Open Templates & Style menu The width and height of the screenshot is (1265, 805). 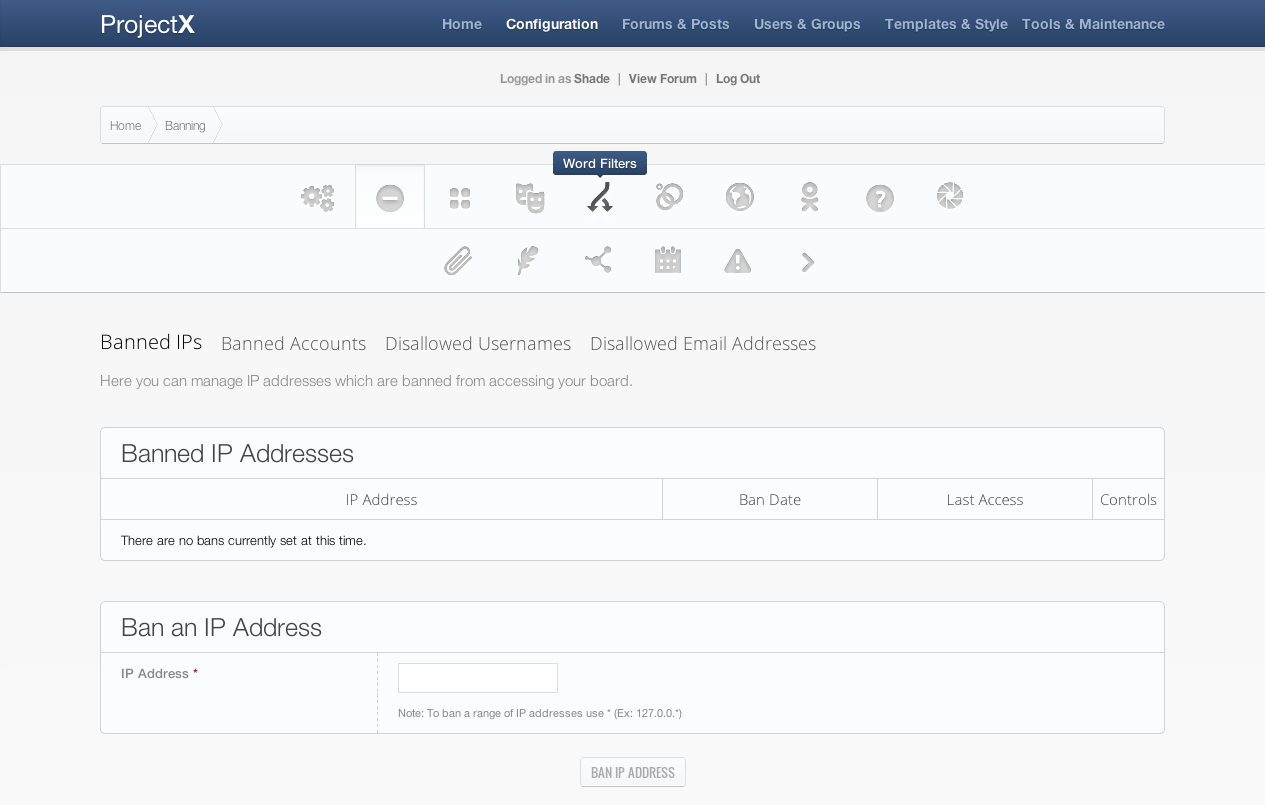click(x=946, y=24)
